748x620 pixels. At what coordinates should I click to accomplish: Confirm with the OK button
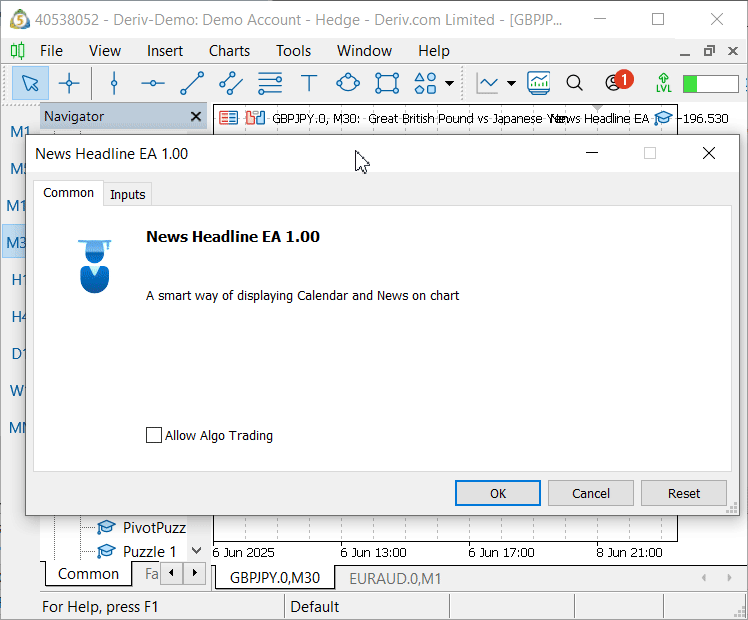click(498, 493)
